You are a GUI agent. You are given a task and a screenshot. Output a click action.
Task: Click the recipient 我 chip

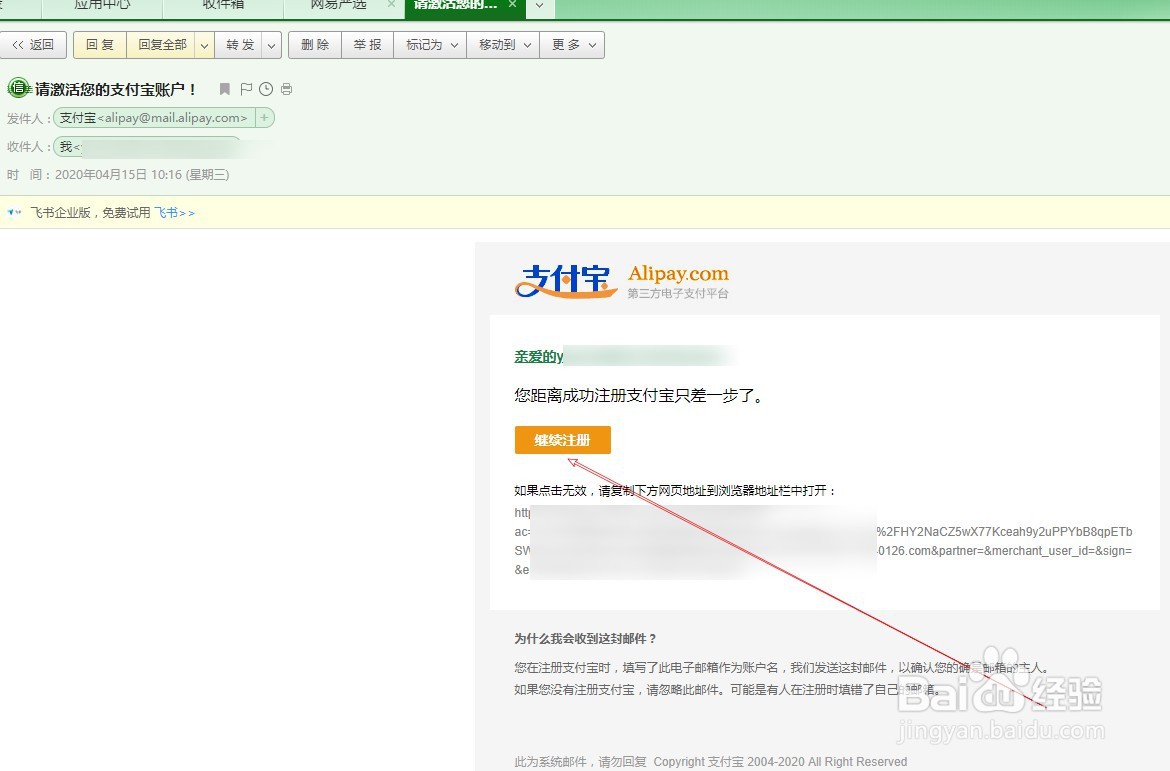tap(147, 146)
